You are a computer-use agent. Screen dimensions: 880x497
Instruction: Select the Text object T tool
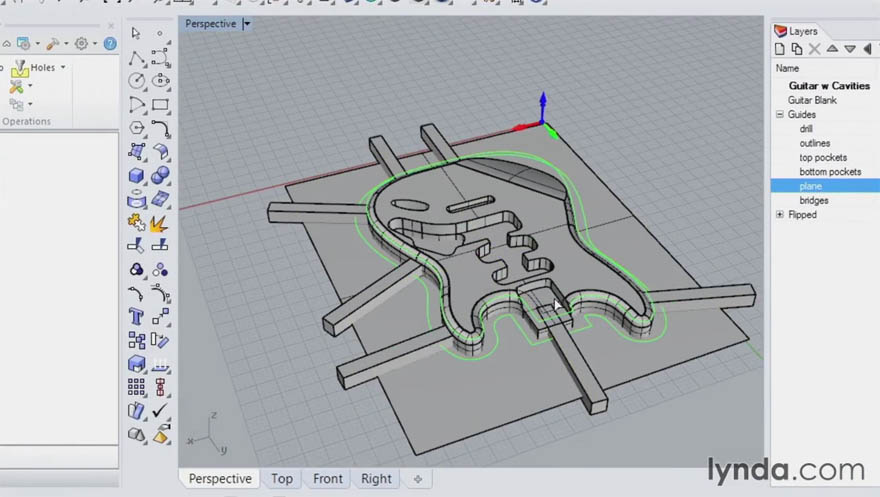point(136,317)
